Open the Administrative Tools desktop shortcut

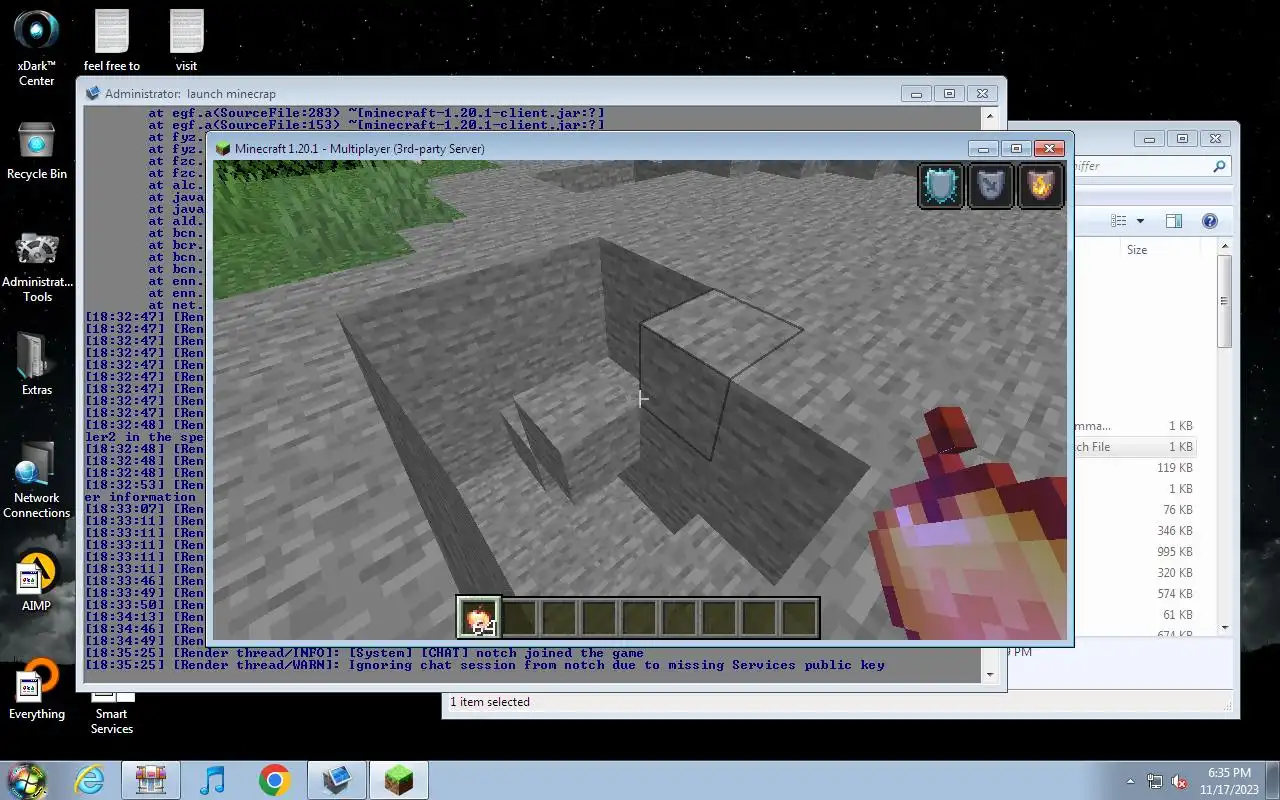(37, 268)
